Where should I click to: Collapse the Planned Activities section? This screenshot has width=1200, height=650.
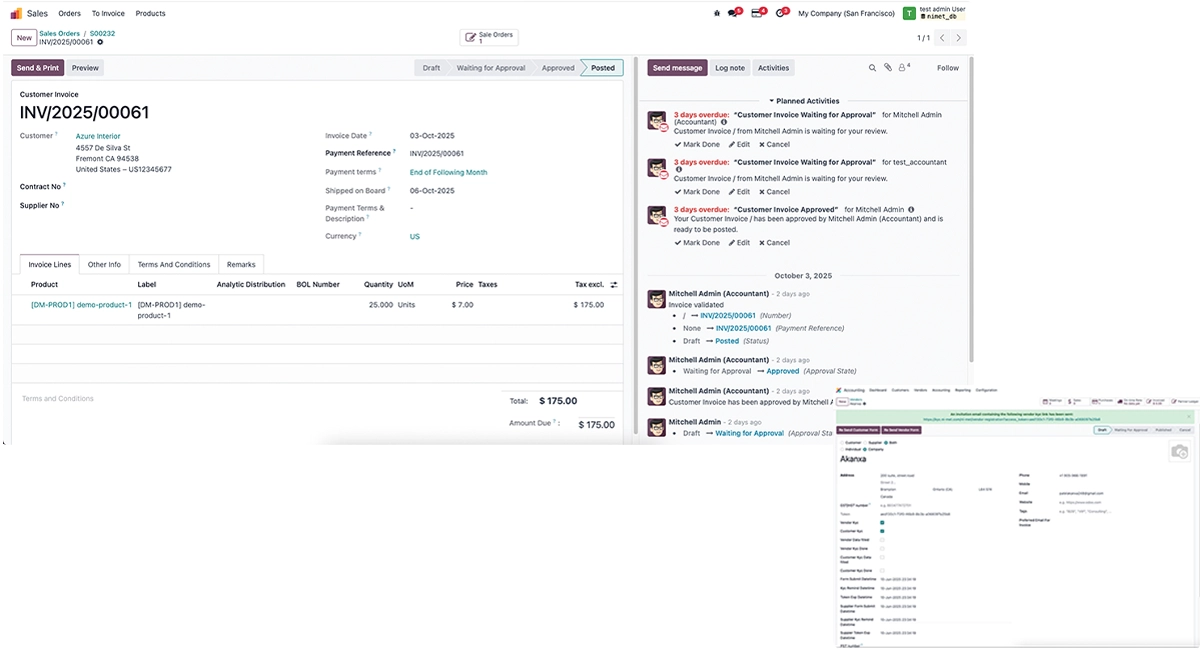[804, 101]
